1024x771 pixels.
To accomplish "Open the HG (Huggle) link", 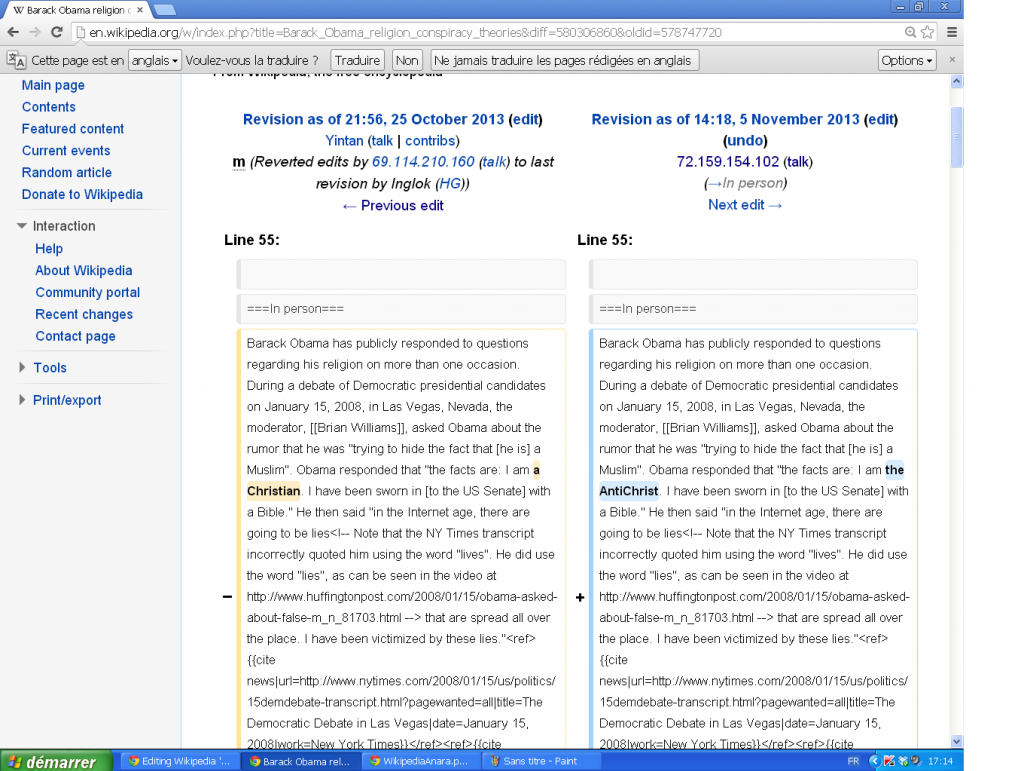I will pyautogui.click(x=450, y=183).
